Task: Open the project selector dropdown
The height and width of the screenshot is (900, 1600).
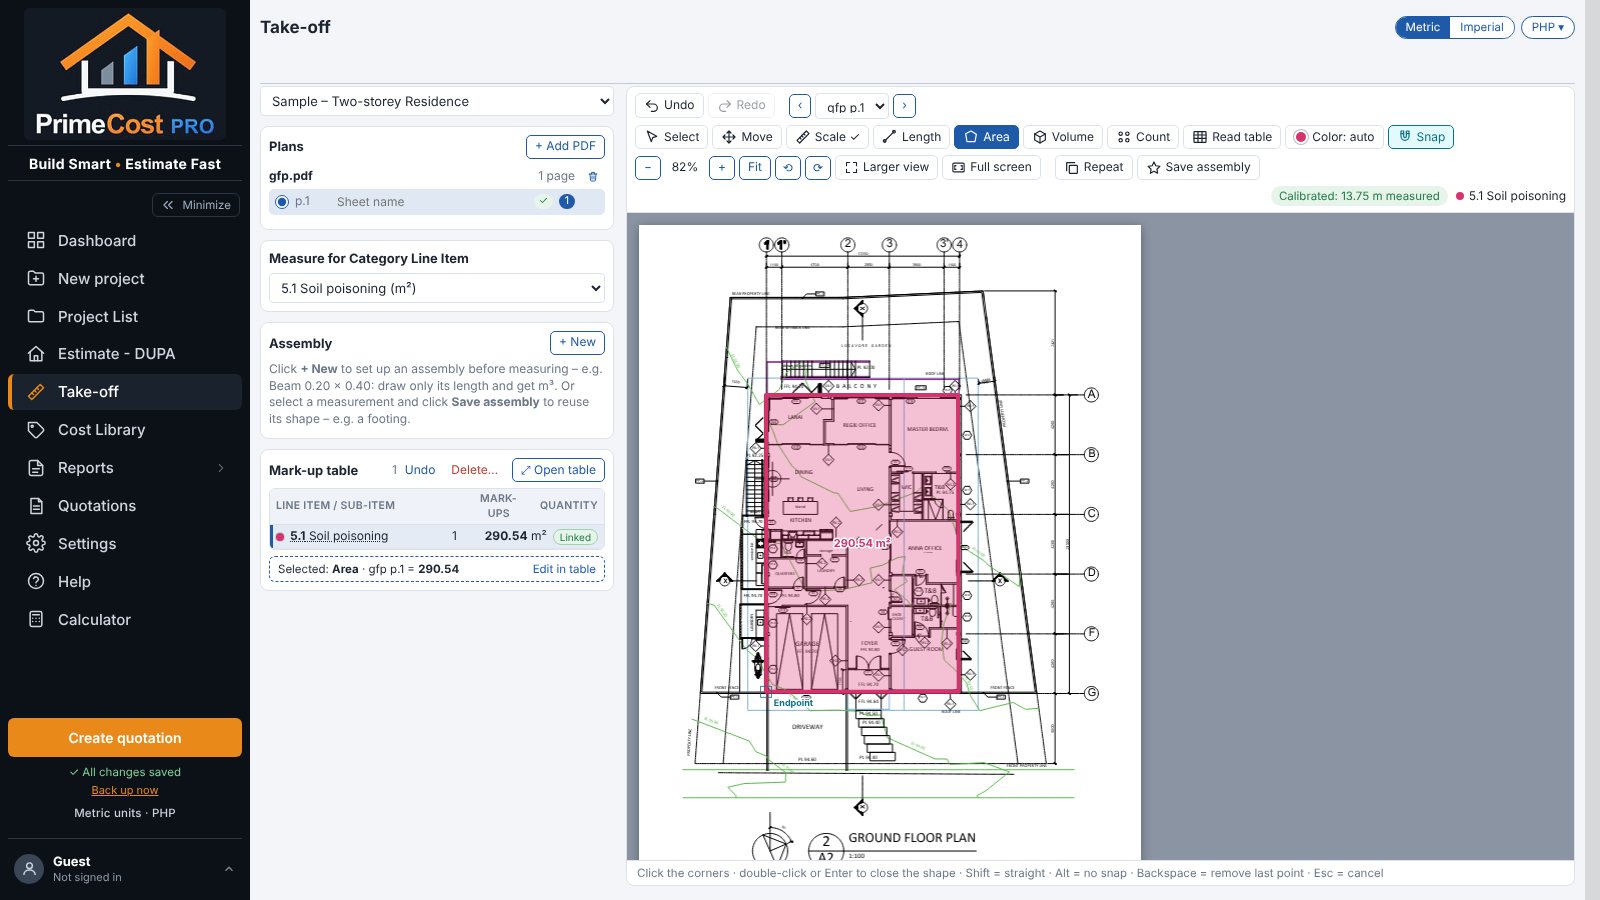Action: point(437,101)
